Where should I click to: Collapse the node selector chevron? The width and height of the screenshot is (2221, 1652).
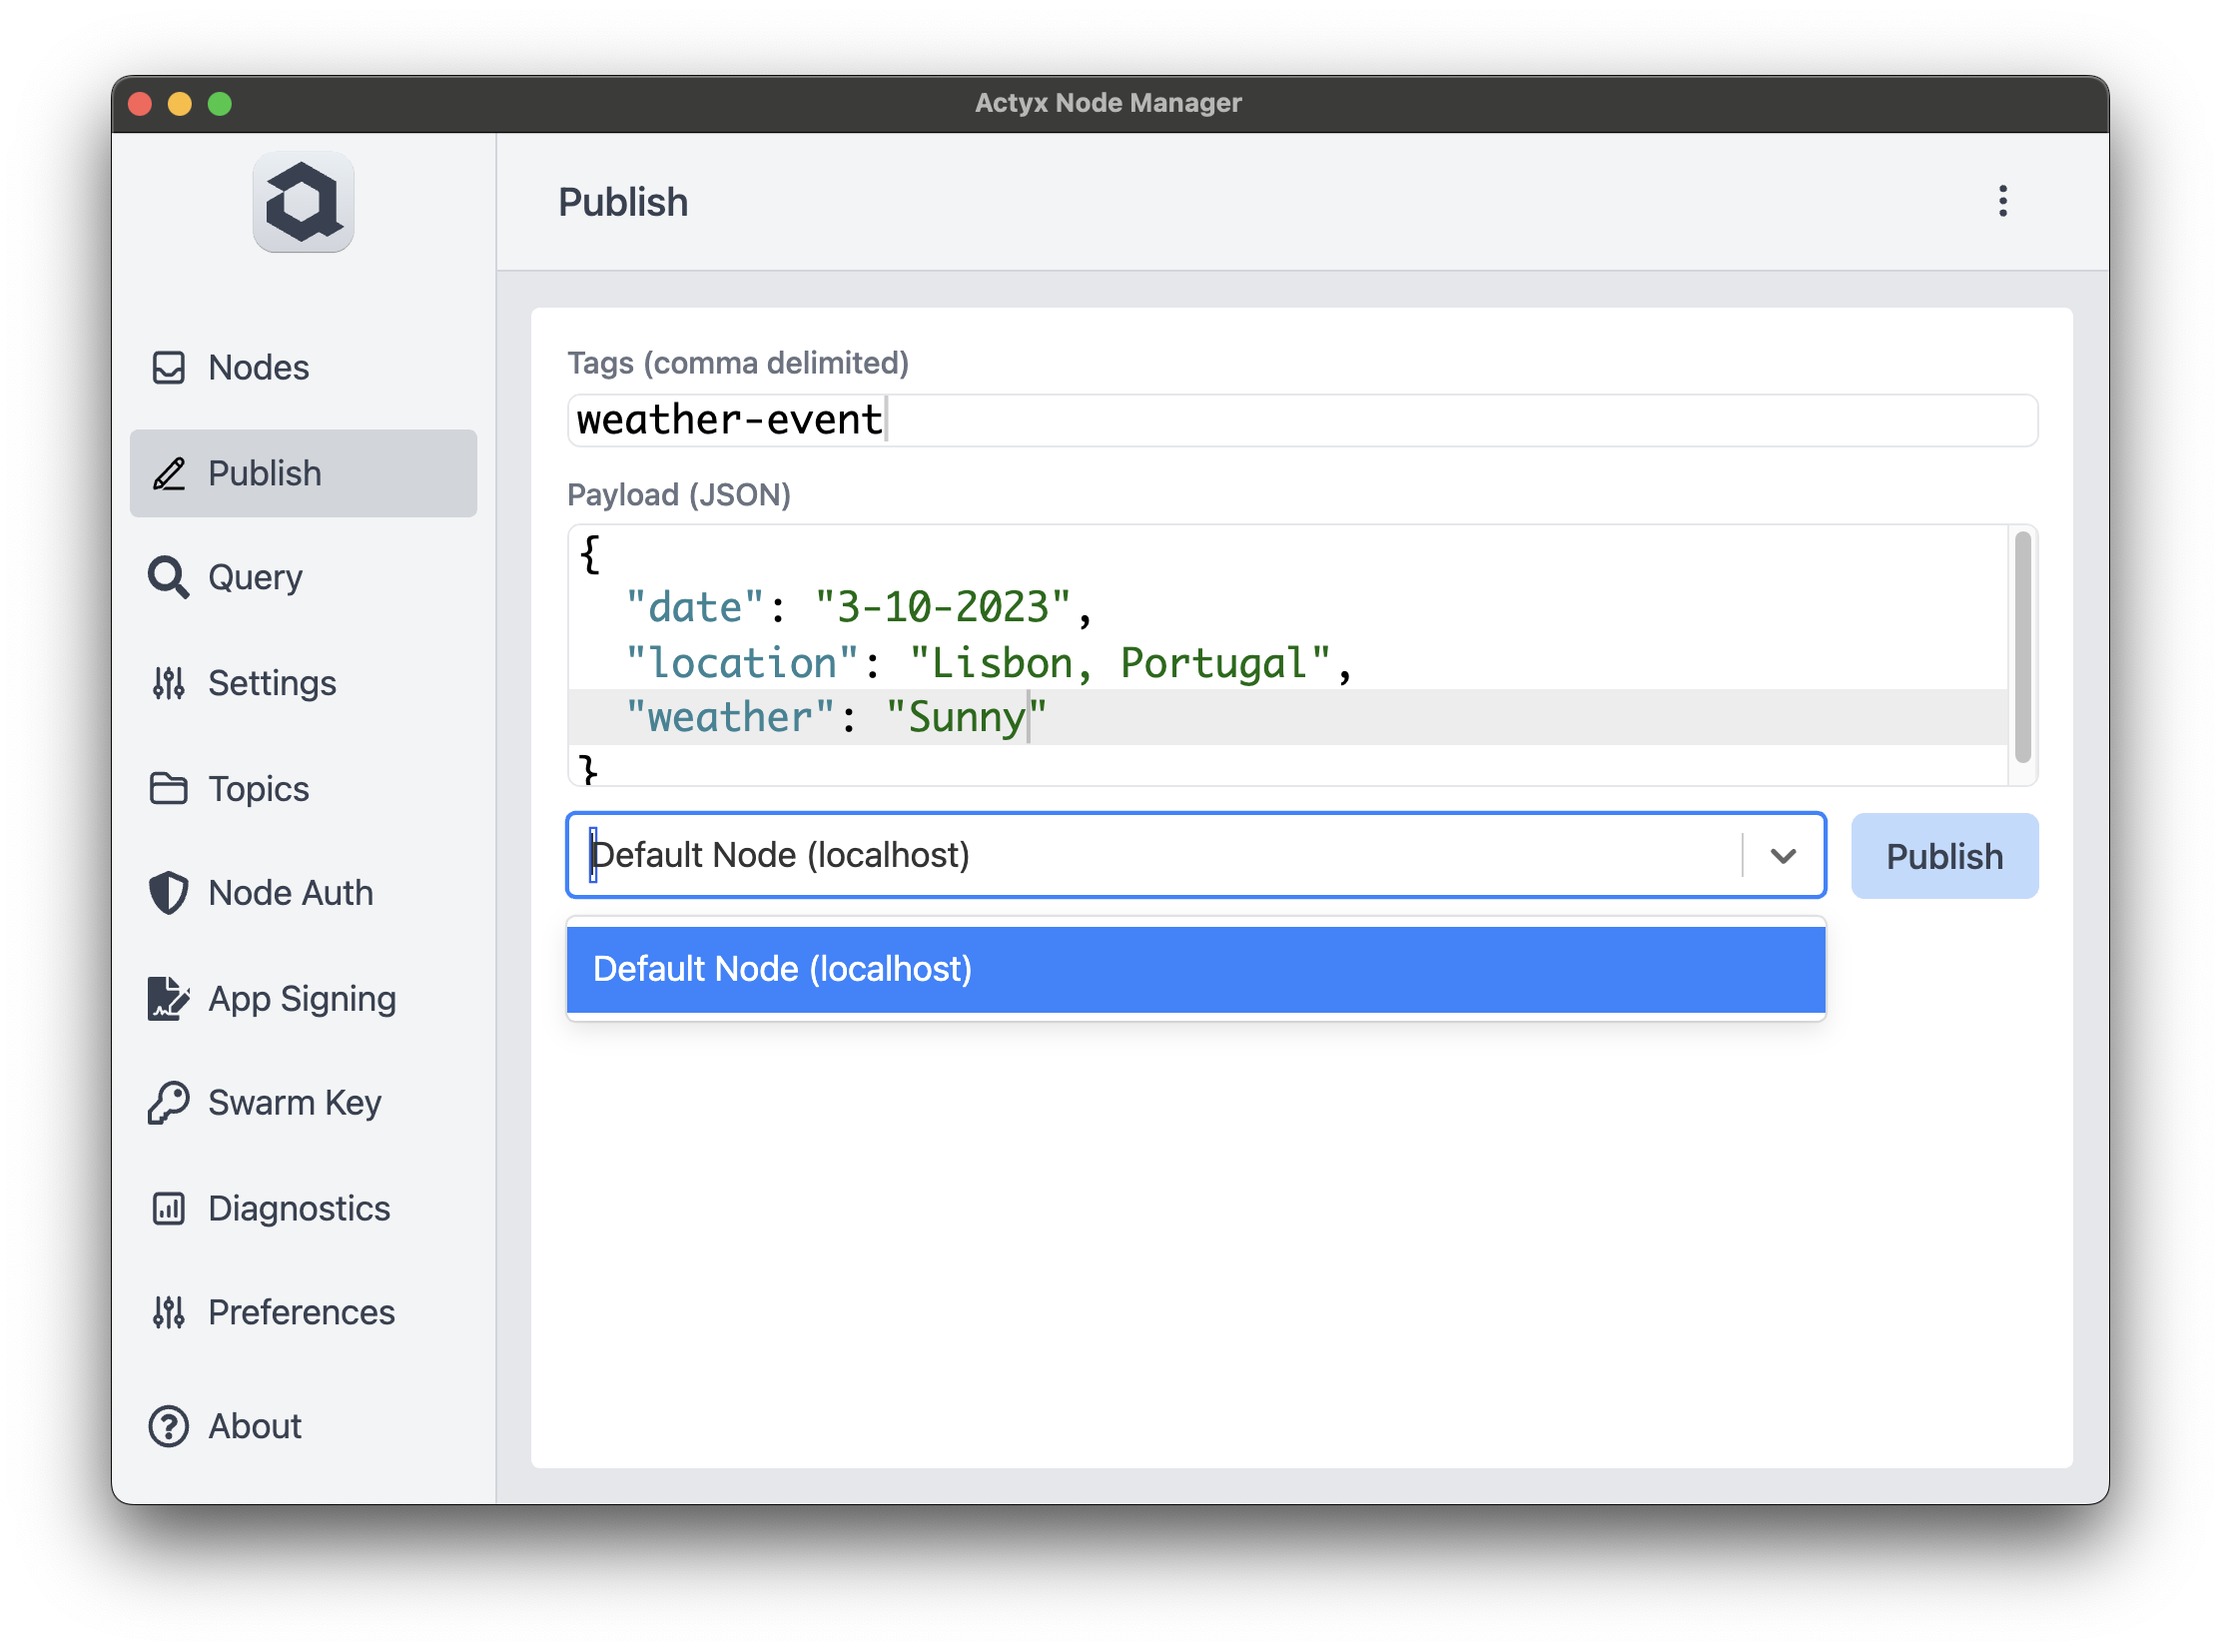pyautogui.click(x=1782, y=856)
